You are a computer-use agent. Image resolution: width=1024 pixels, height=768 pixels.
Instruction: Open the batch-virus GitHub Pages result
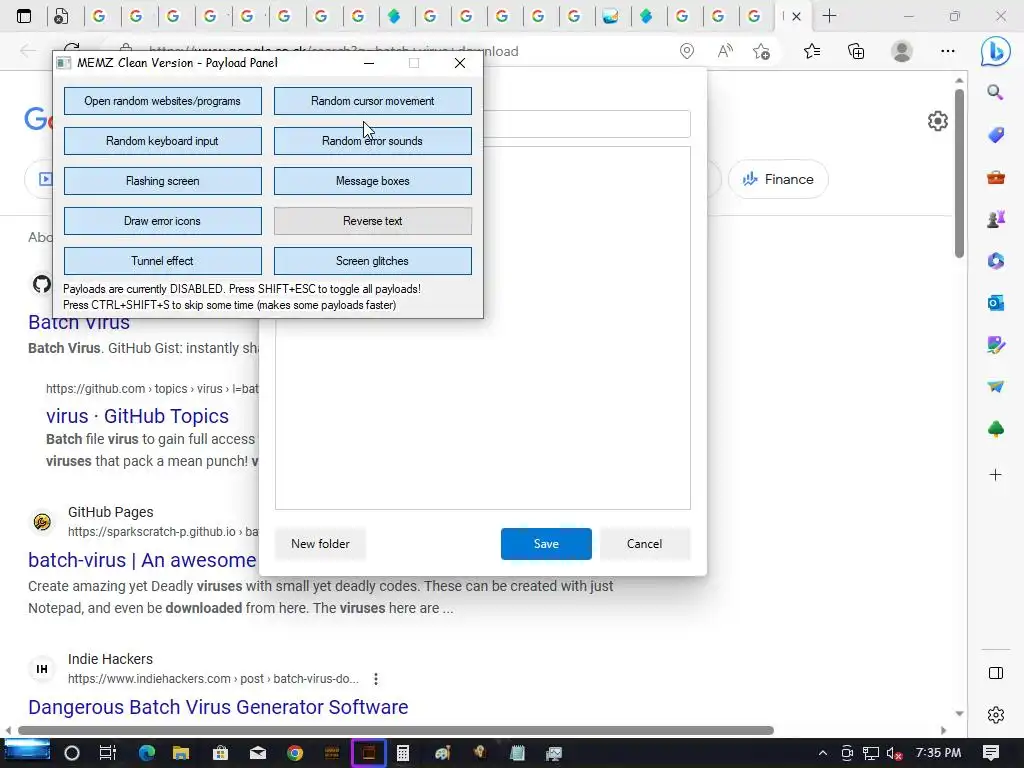[142, 560]
